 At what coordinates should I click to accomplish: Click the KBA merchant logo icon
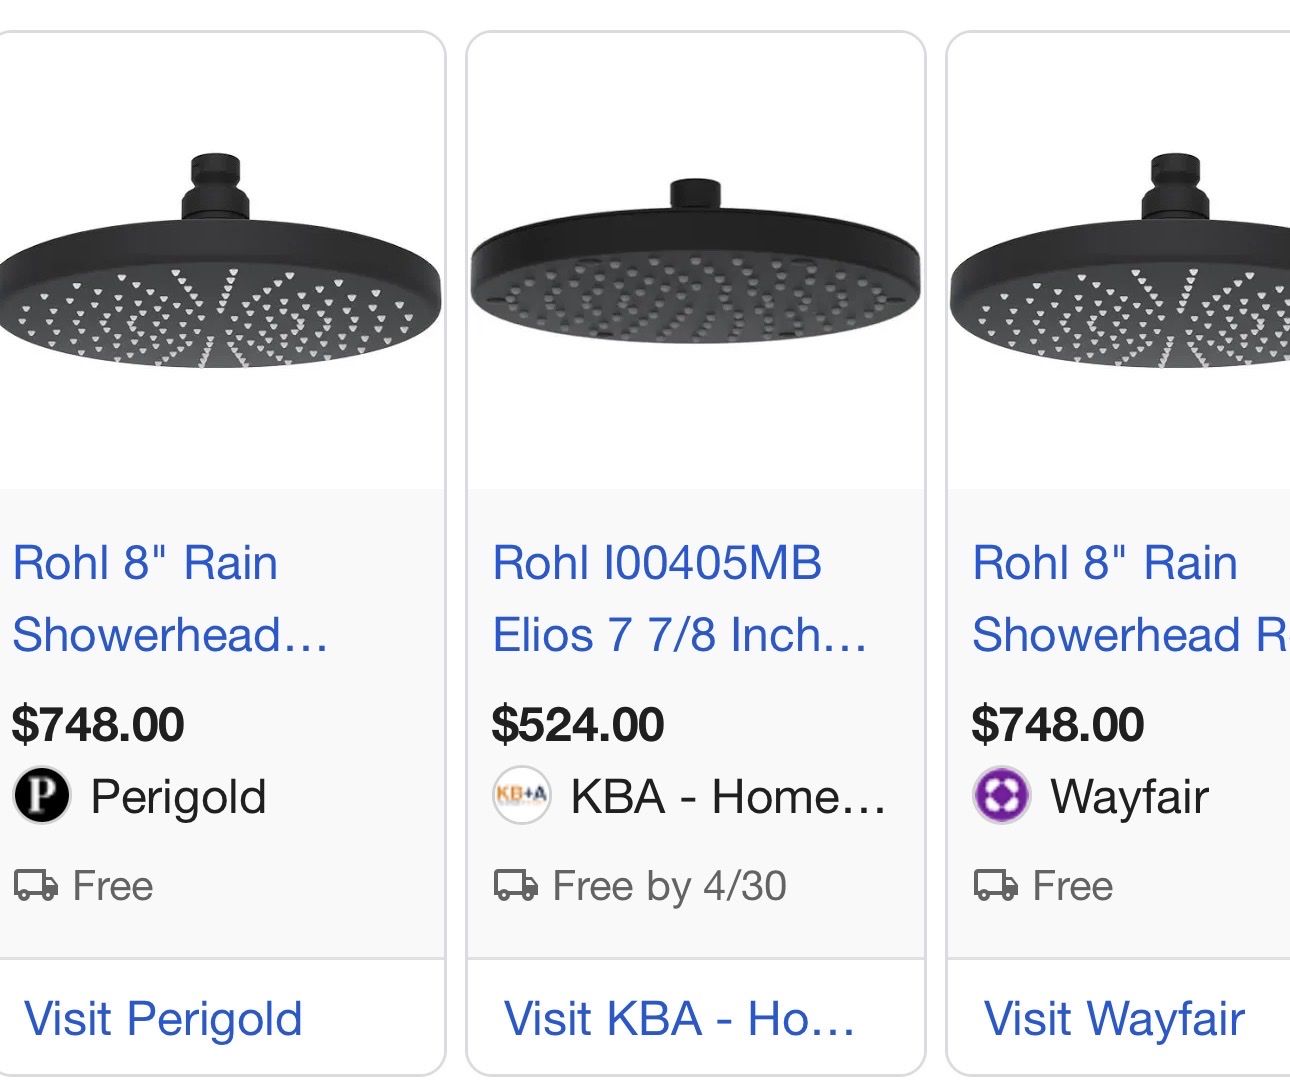coord(521,796)
